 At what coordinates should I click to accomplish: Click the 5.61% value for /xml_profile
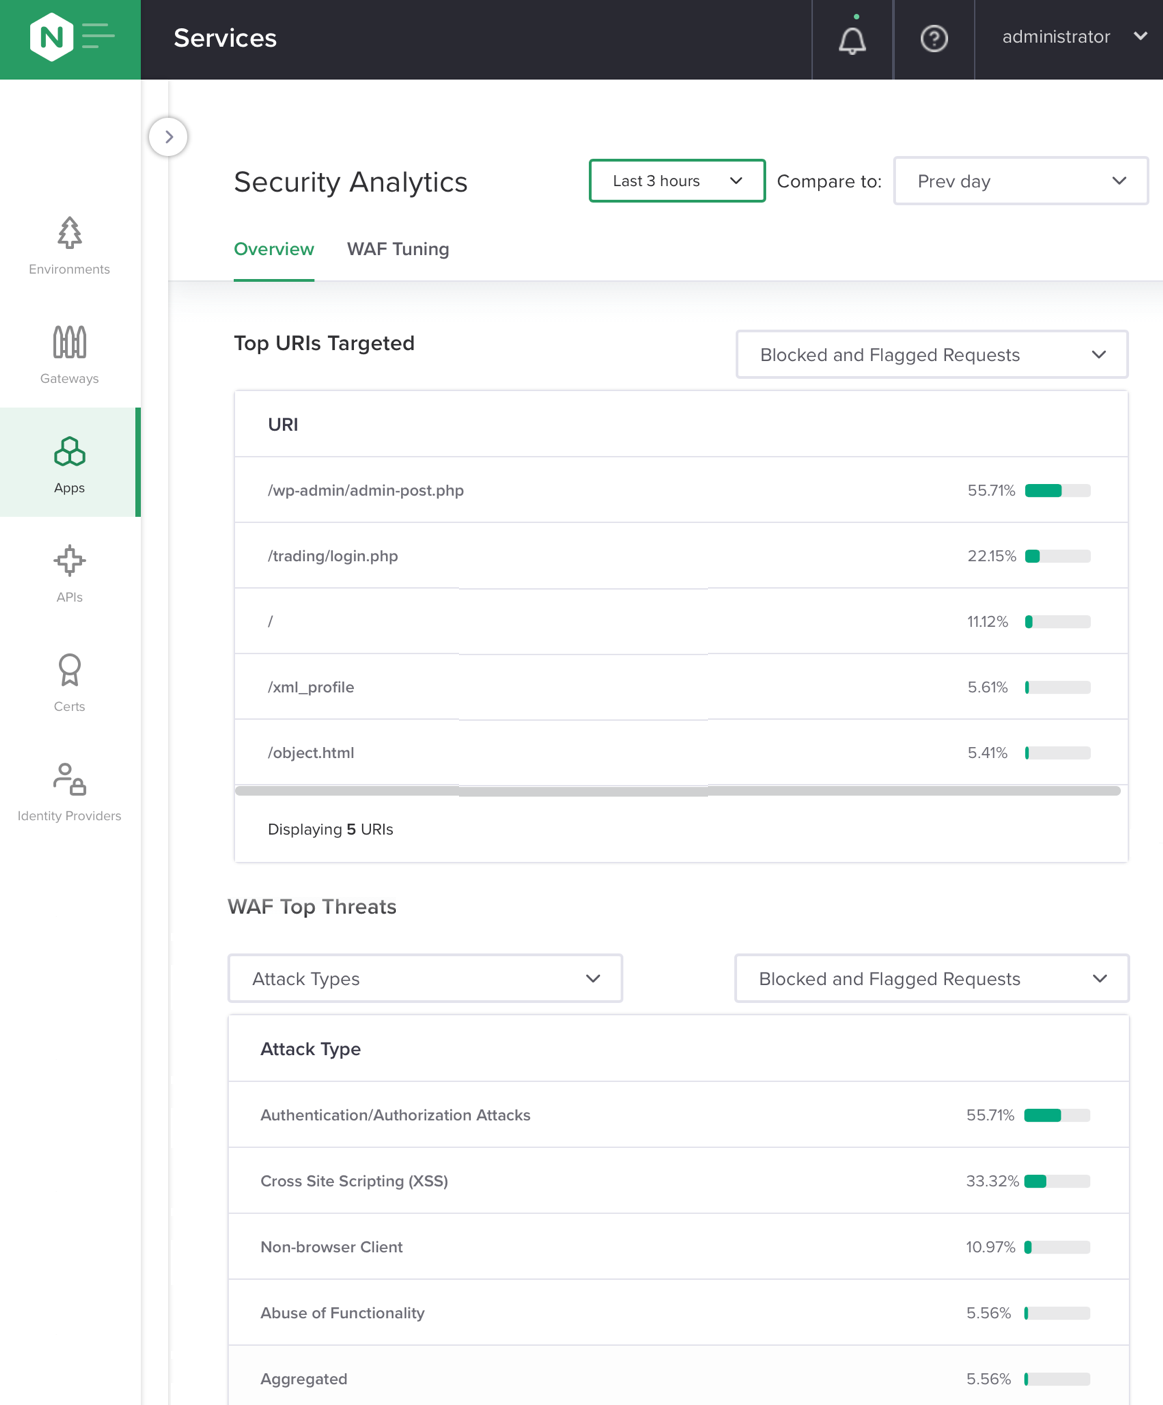pos(987,687)
